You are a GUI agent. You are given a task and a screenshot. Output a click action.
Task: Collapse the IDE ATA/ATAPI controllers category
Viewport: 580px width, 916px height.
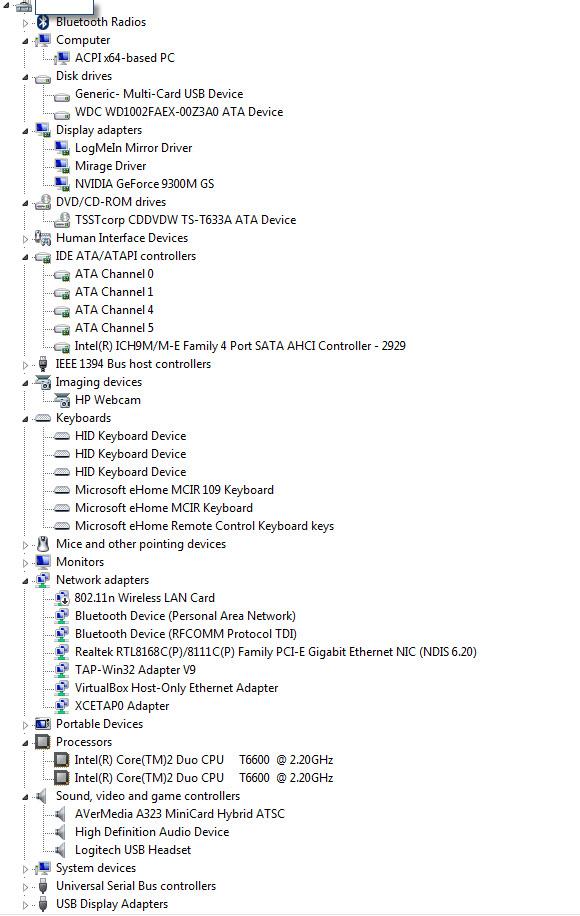click(25, 257)
